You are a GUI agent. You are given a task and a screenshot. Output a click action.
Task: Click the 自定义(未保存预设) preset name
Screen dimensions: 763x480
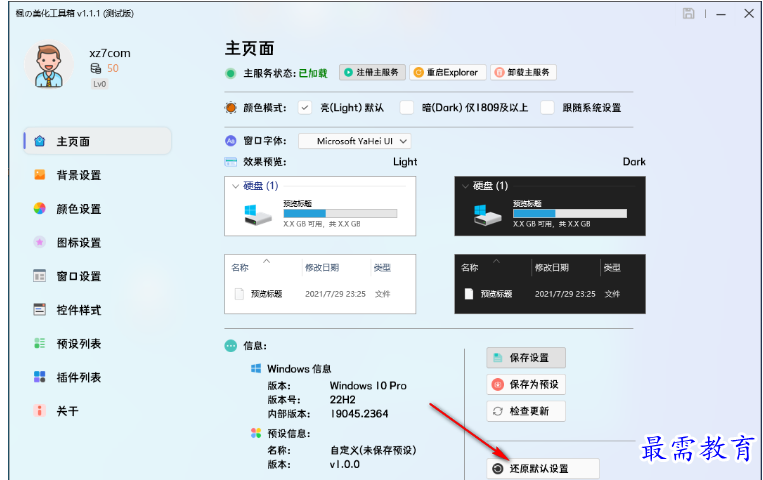[x=373, y=450]
